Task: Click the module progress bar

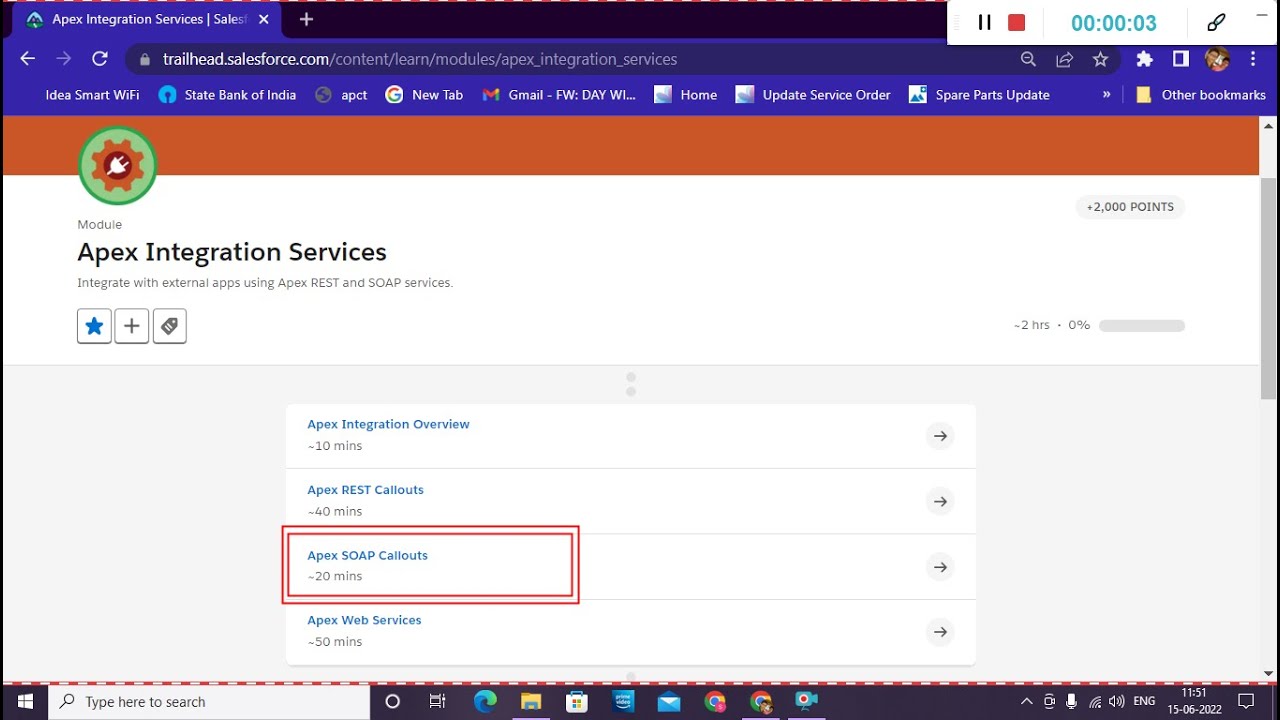Action: pyautogui.click(x=1142, y=326)
